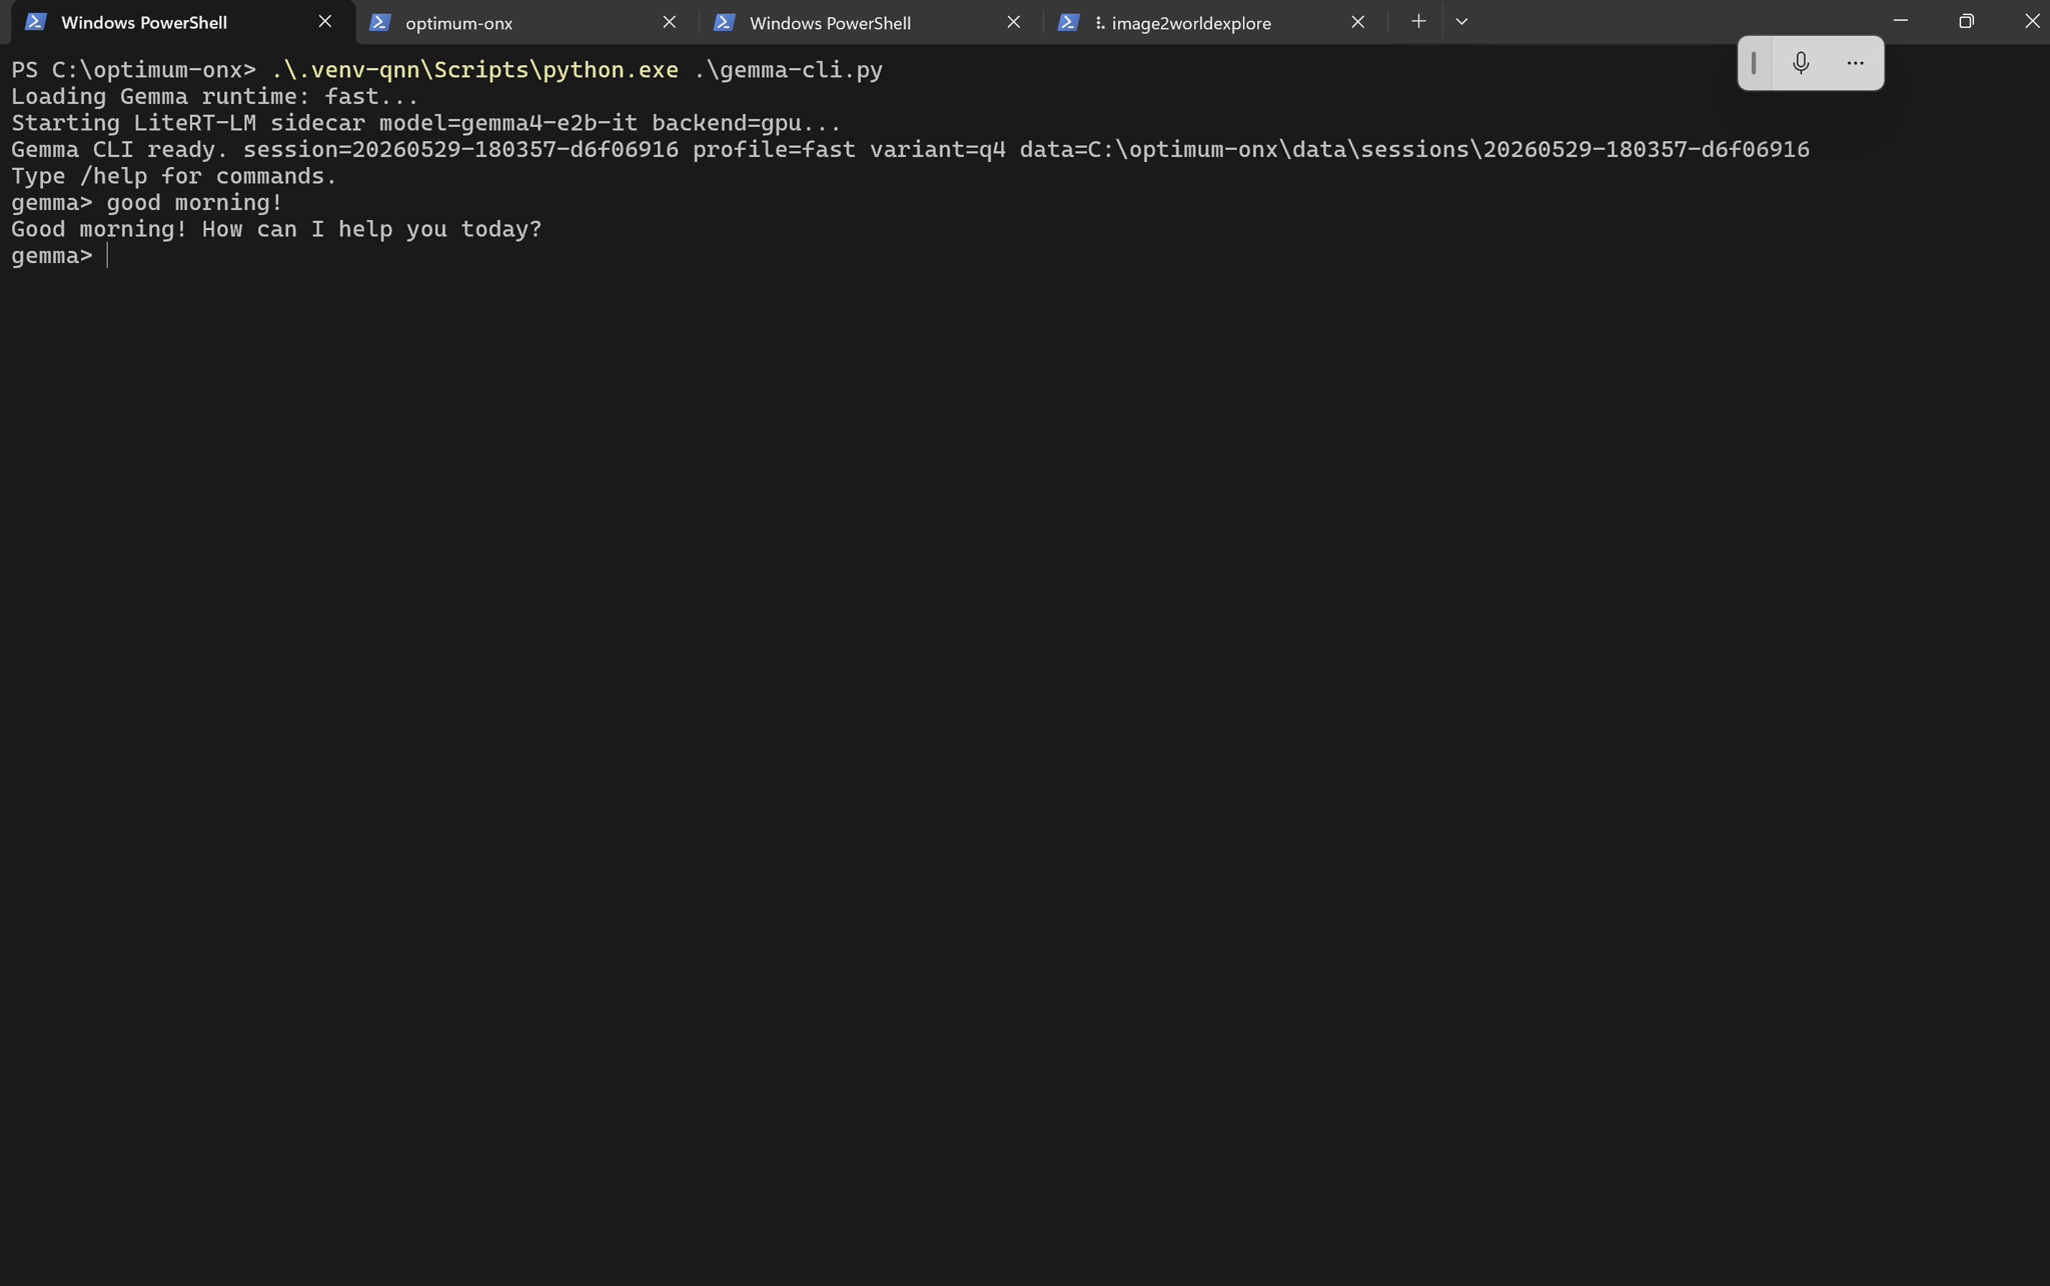Restore down the terminal window
The width and height of the screenshot is (2050, 1286).
[1966, 21]
